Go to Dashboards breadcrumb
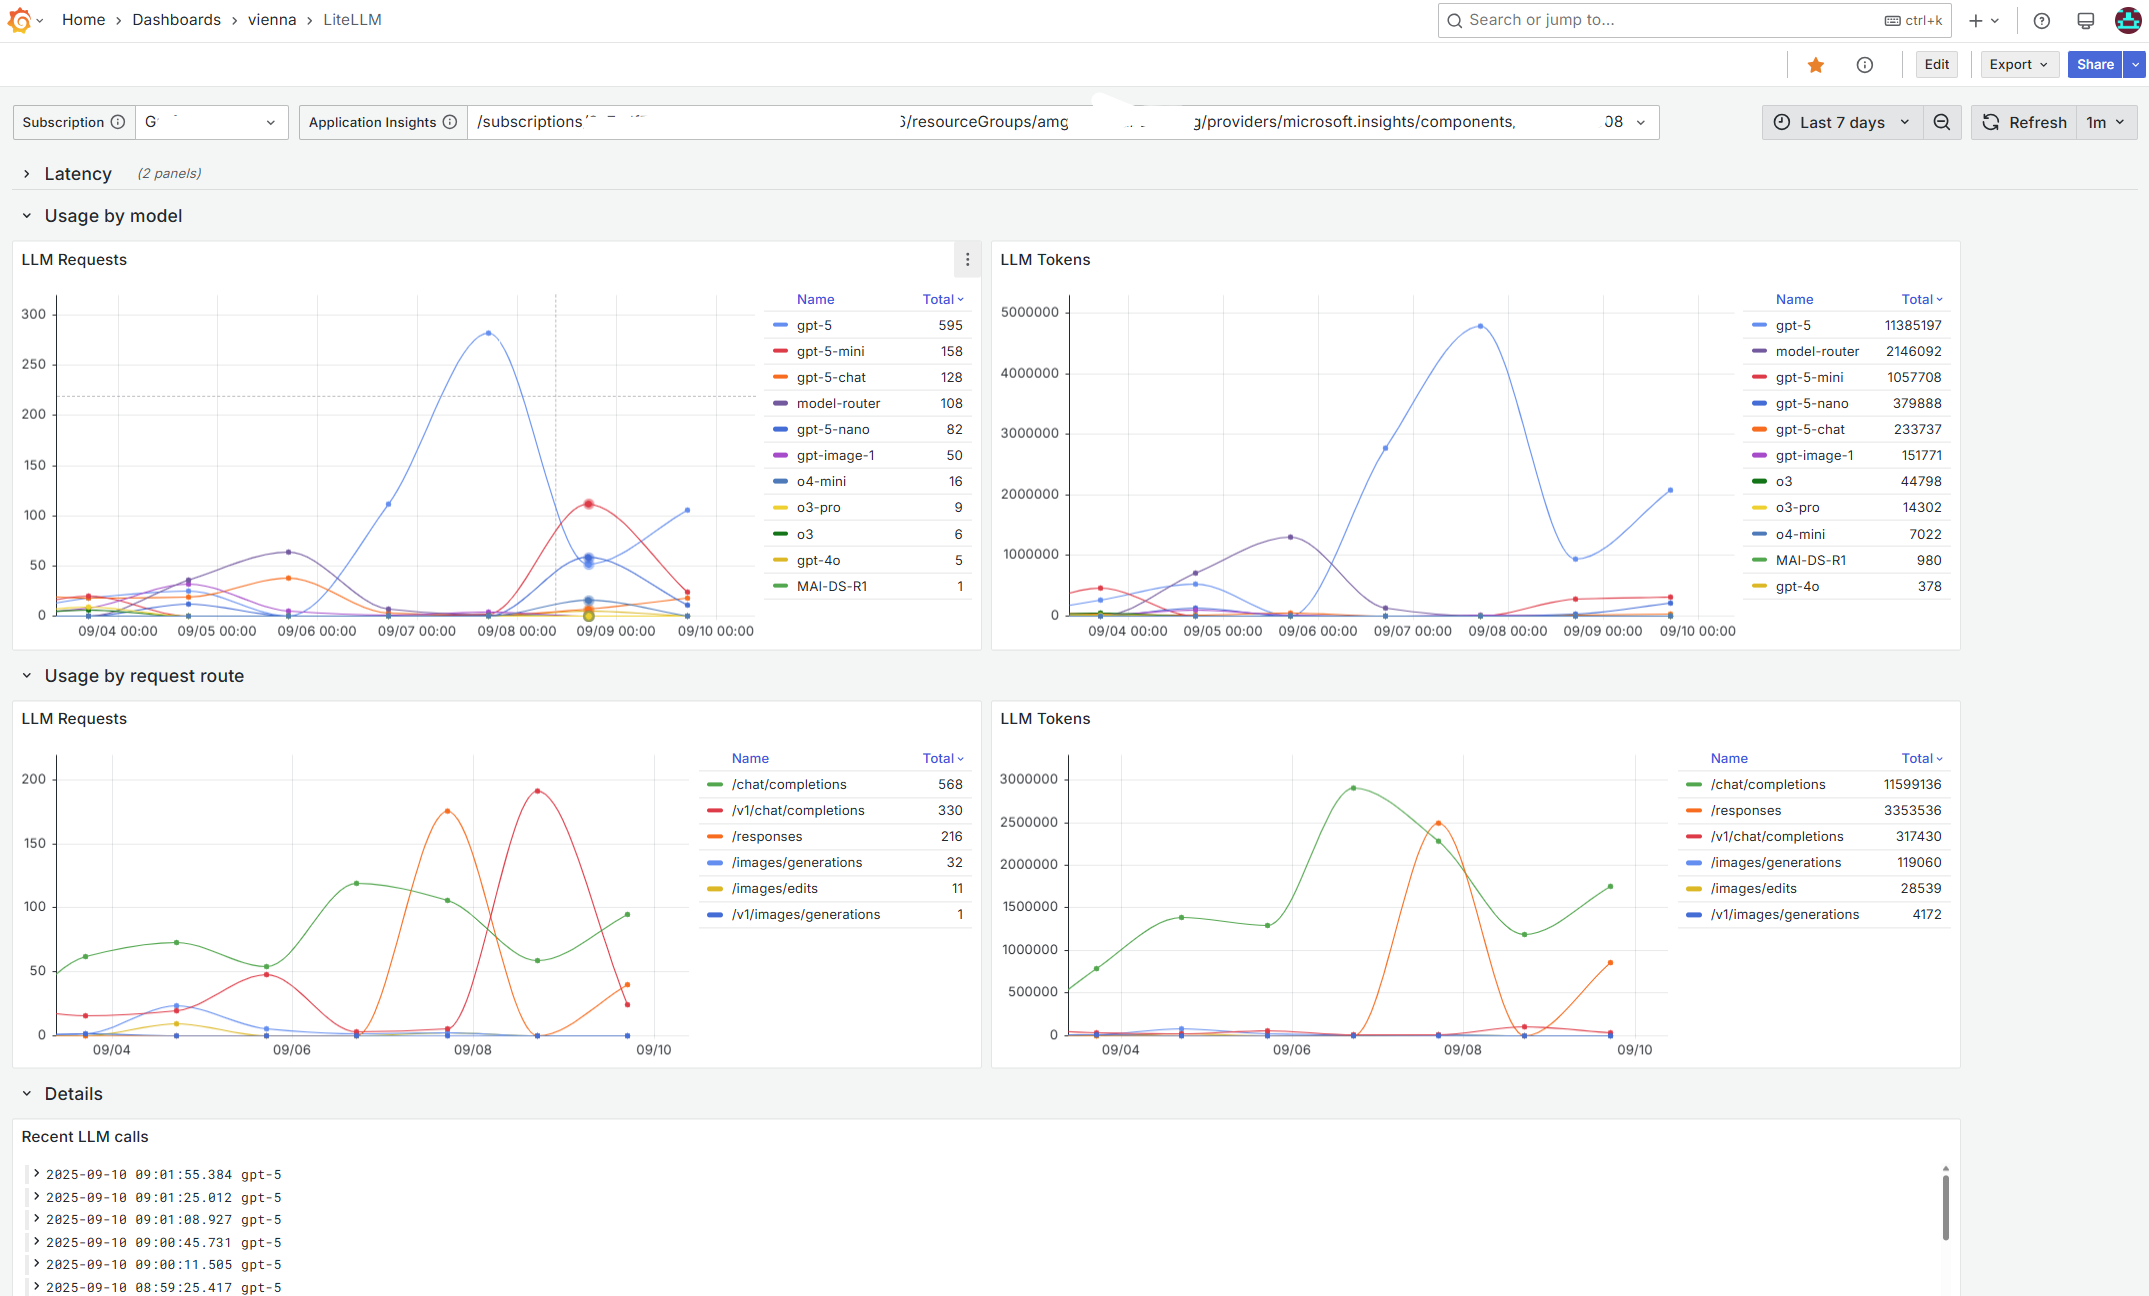 coord(176,20)
